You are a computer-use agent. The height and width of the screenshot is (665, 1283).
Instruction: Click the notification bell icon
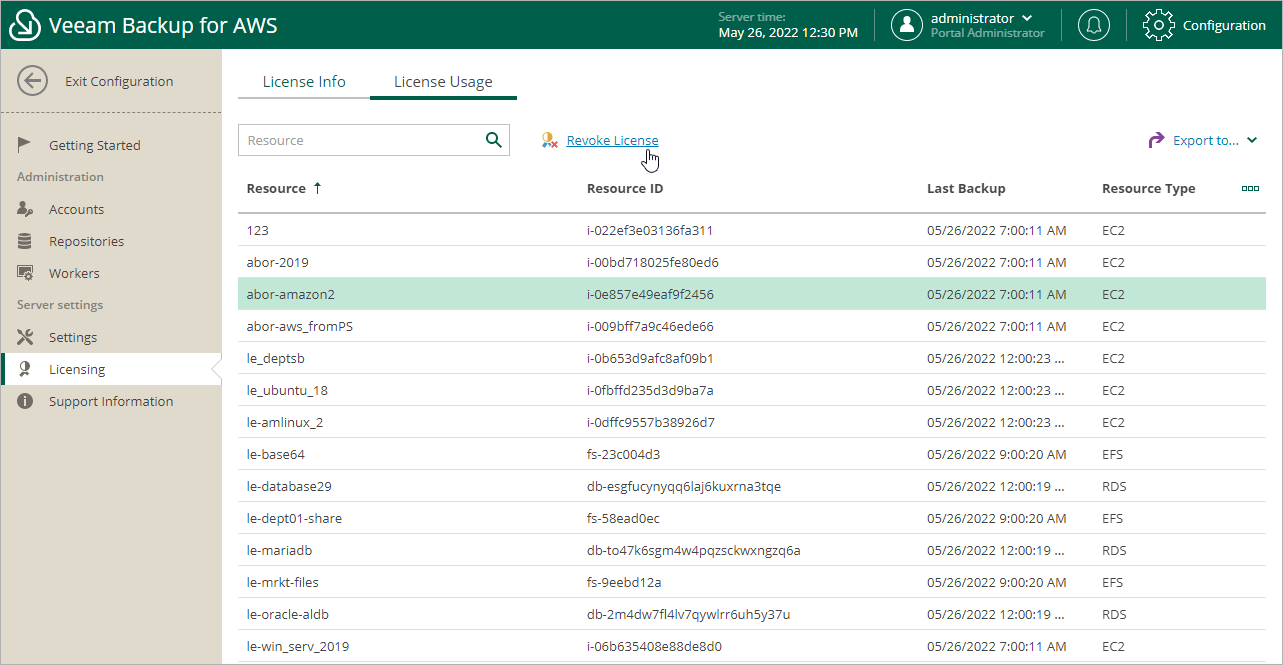(1094, 25)
